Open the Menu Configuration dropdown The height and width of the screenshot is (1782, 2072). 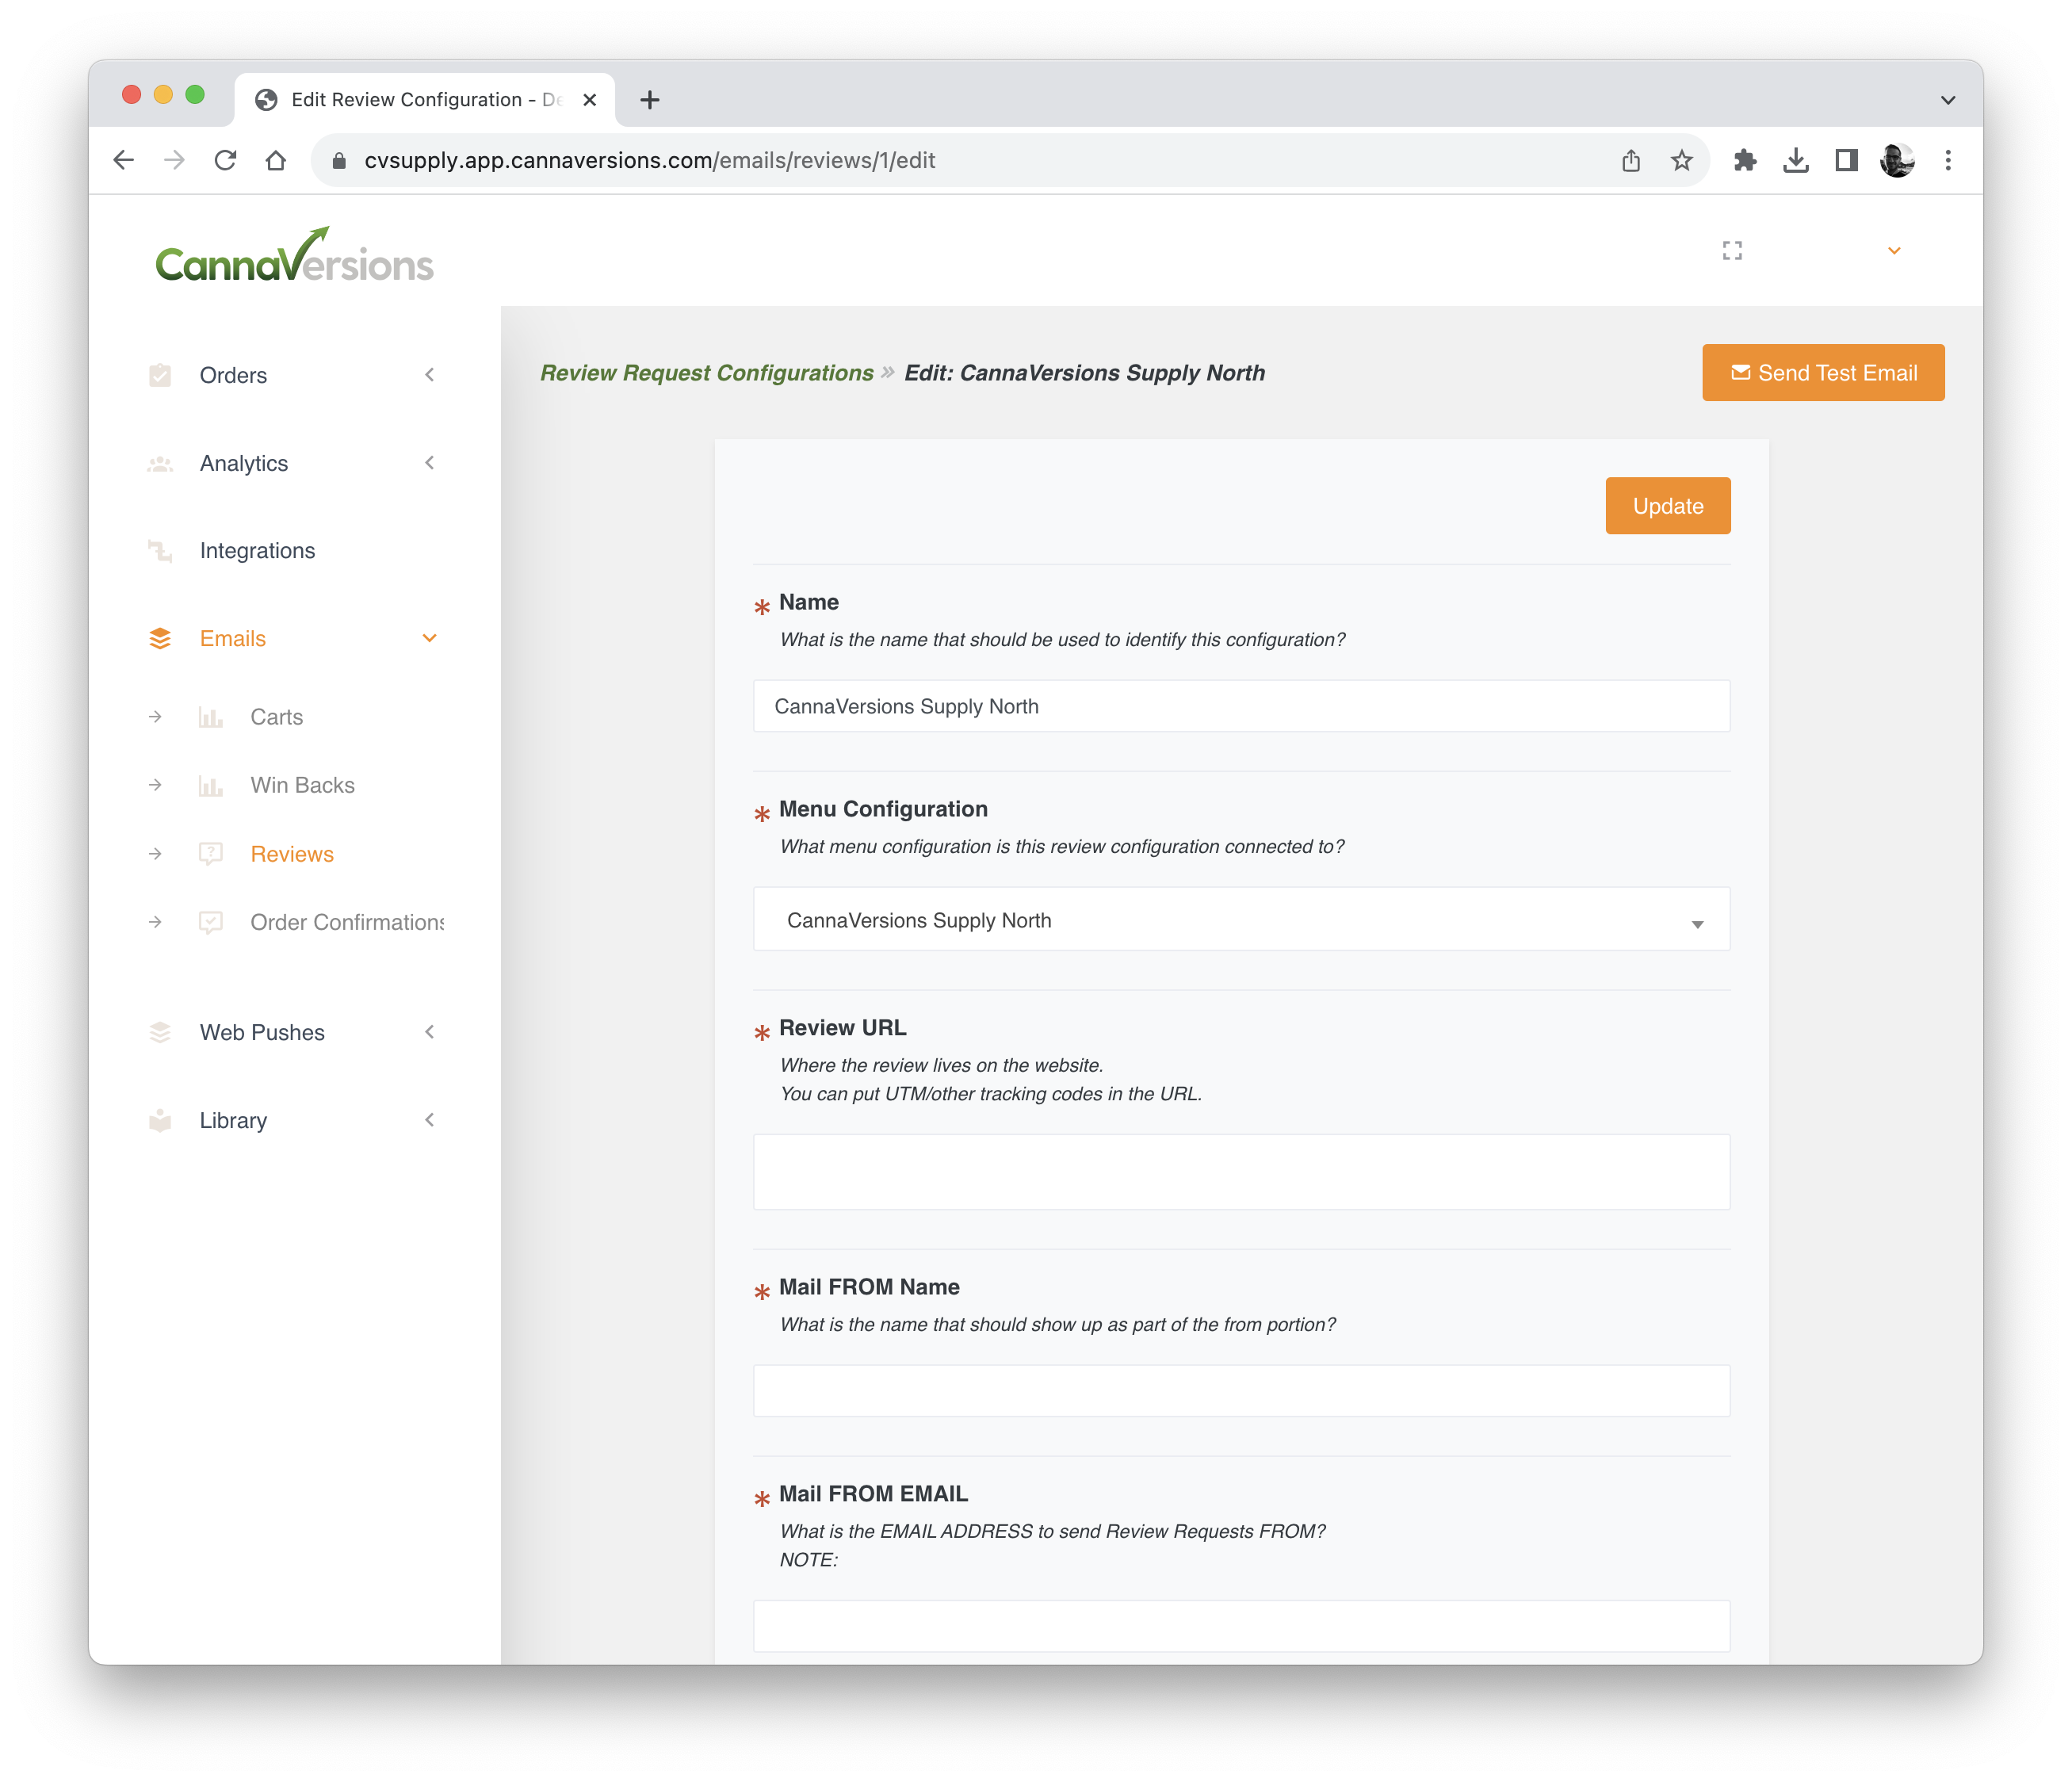[x=1241, y=920]
